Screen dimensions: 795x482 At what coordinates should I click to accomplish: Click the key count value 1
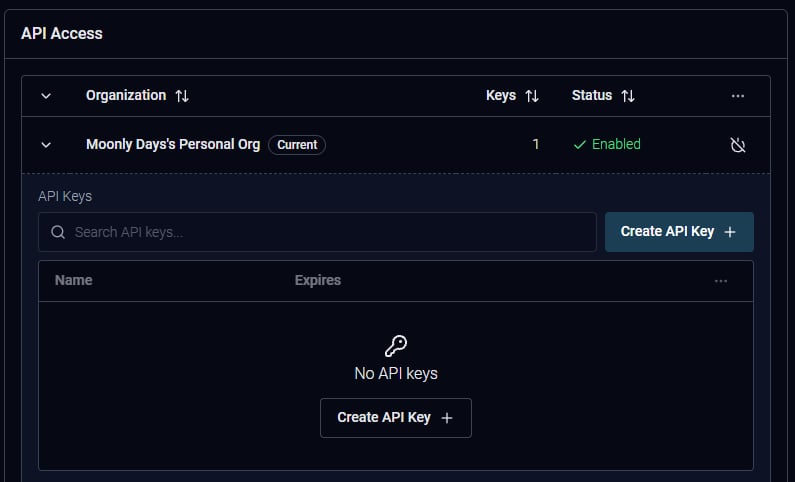(x=535, y=144)
